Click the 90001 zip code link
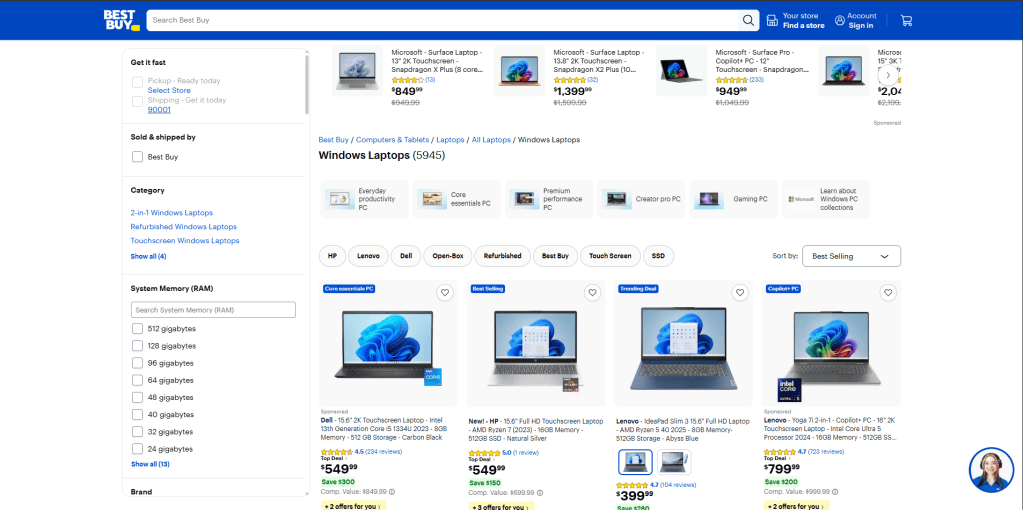The height and width of the screenshot is (510, 1023). click(x=159, y=110)
